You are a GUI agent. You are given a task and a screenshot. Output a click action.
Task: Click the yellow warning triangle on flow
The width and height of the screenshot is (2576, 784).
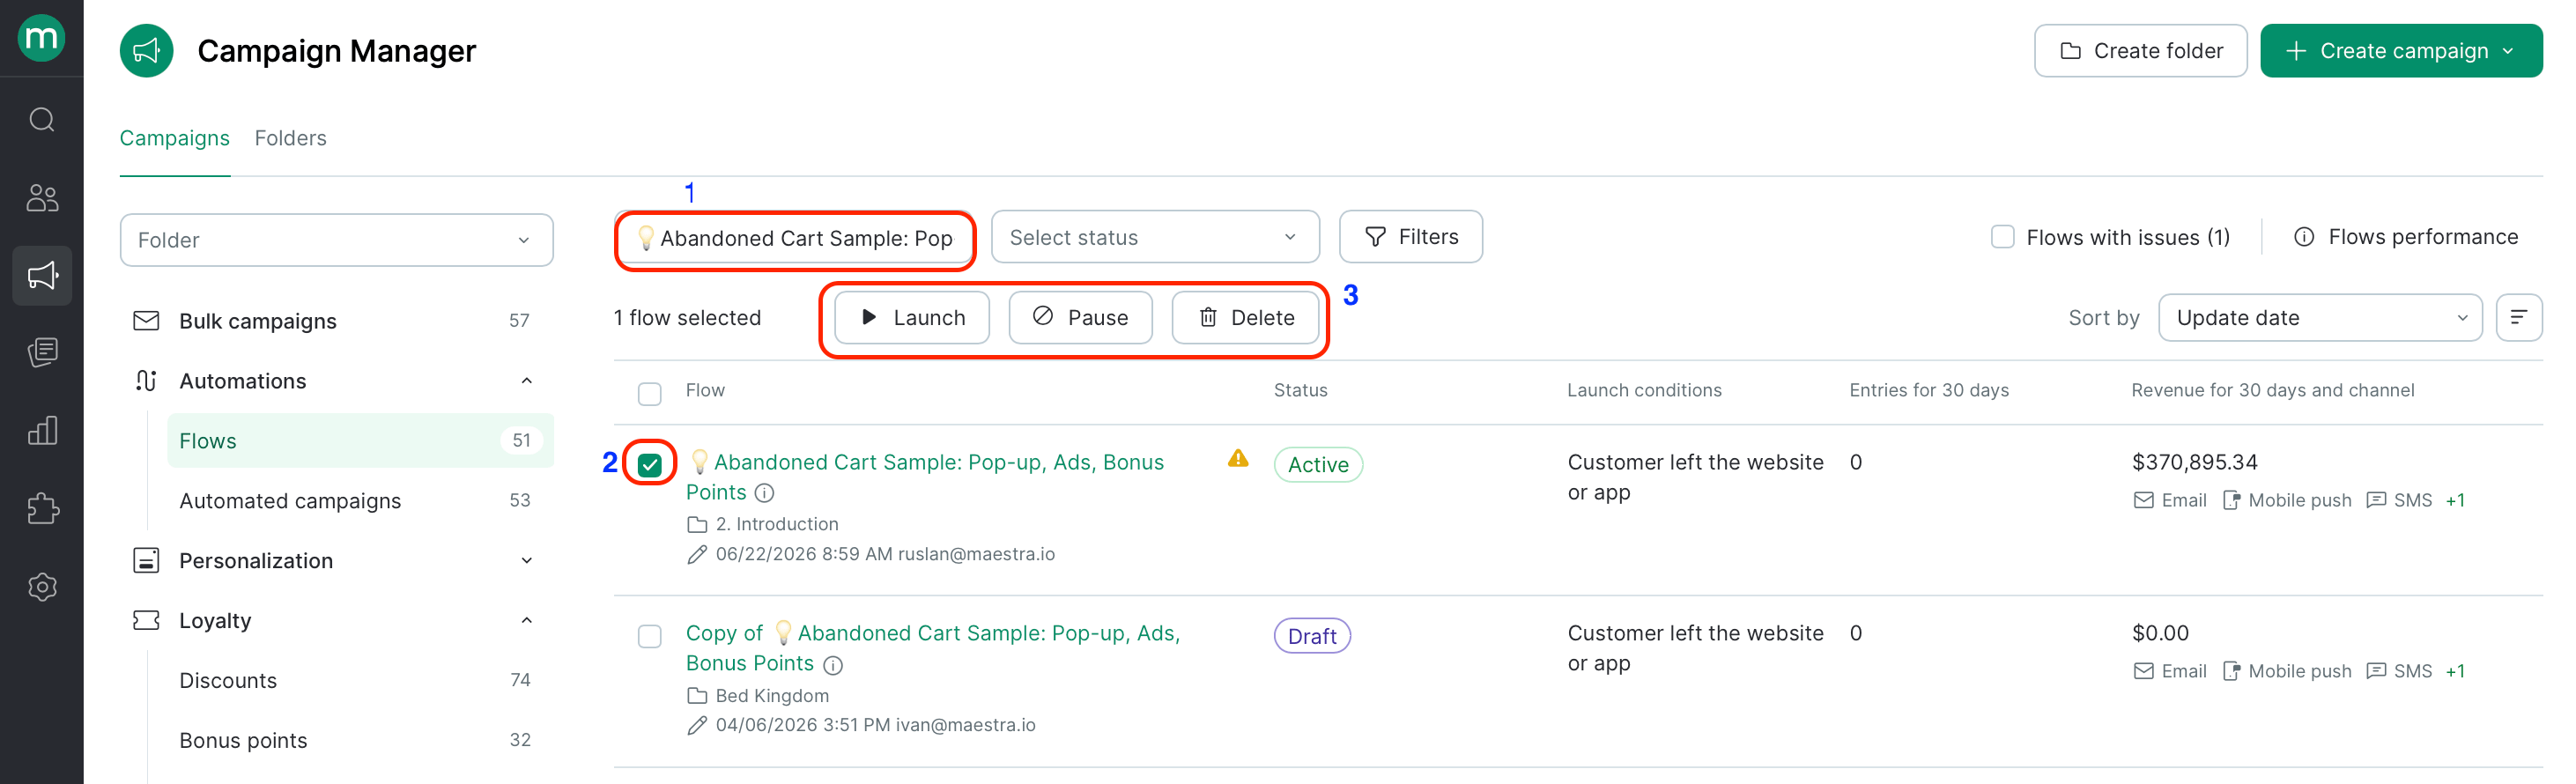pyautogui.click(x=1238, y=459)
